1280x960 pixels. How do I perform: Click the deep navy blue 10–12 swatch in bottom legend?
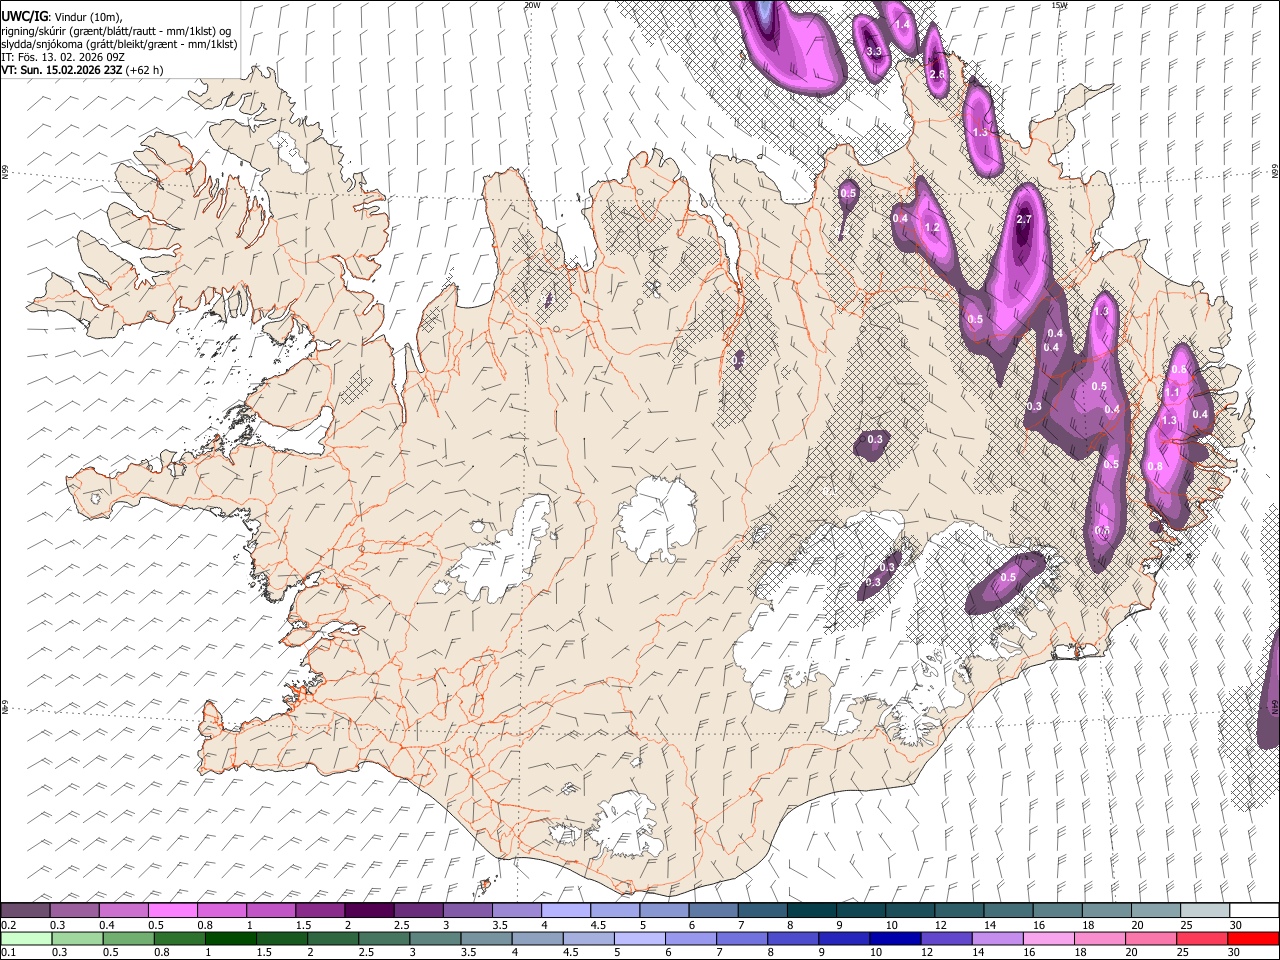pos(894,938)
